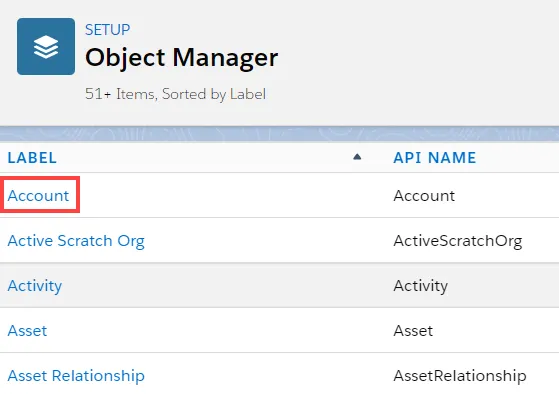Open the Asset object link
This screenshot has height=394, width=559.
[27, 331]
